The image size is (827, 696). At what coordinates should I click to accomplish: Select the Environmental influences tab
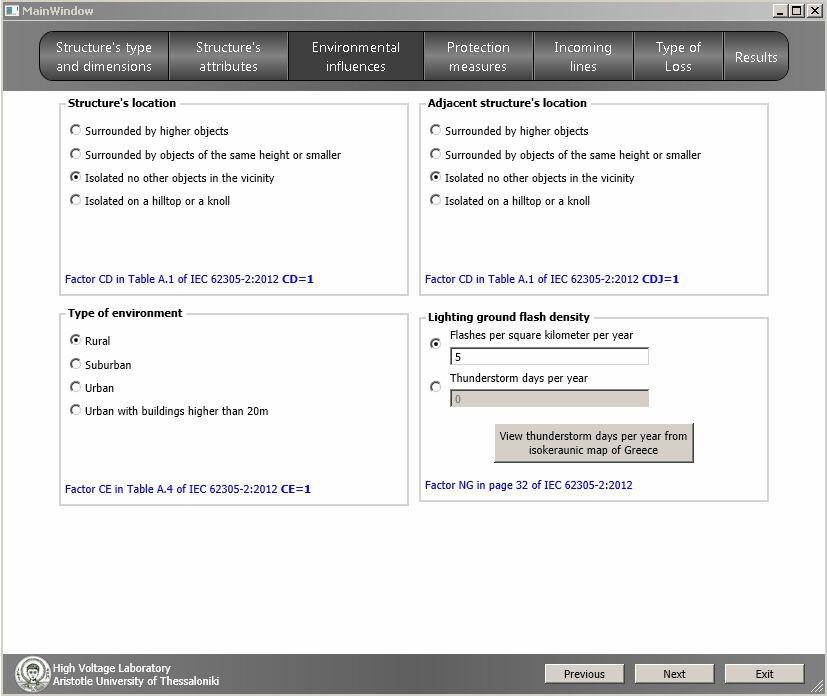356,56
